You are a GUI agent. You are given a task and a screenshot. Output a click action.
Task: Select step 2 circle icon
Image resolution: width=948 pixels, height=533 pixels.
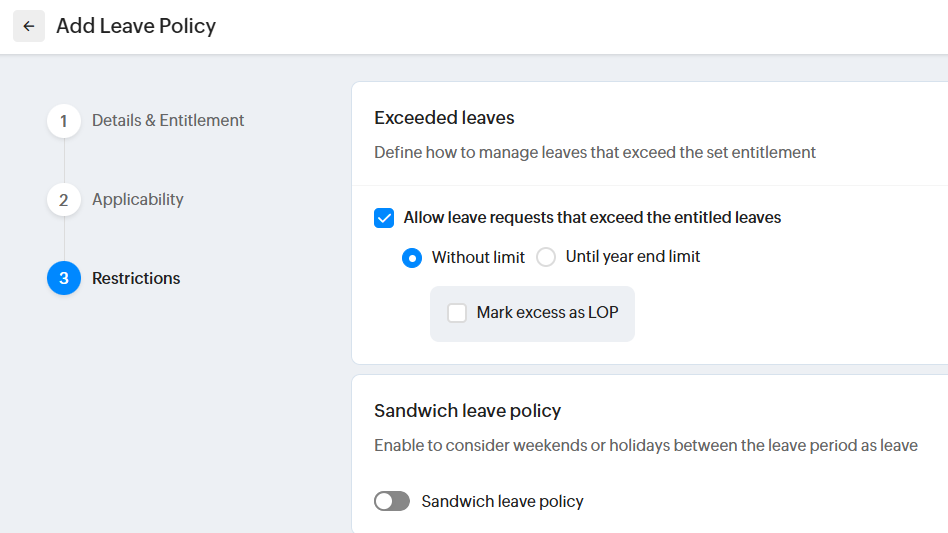(x=64, y=200)
